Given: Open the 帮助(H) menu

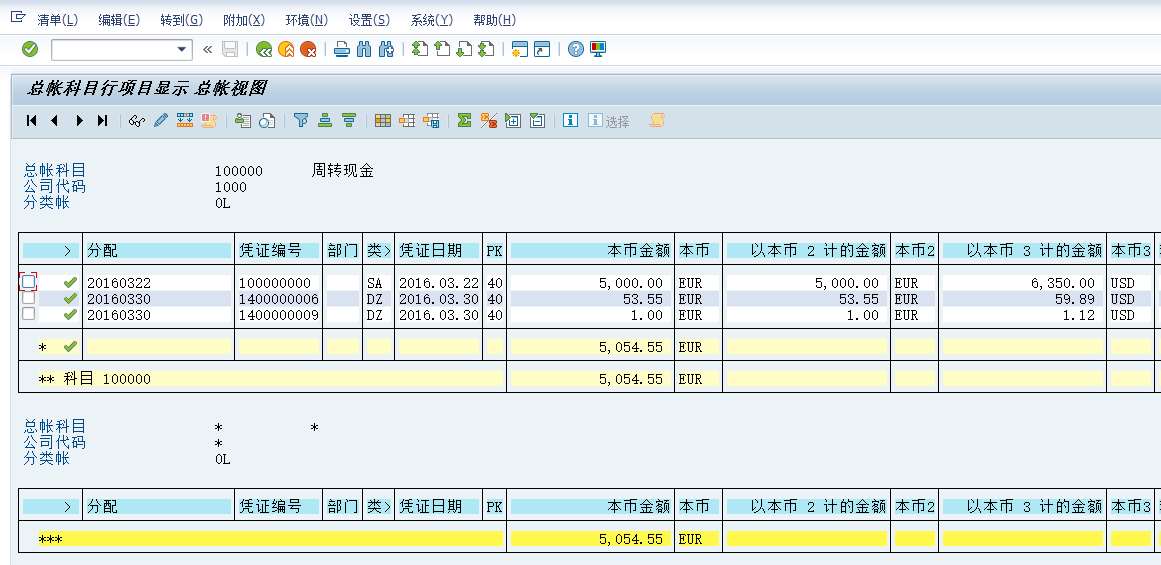Looking at the screenshot, I should pos(495,20).
